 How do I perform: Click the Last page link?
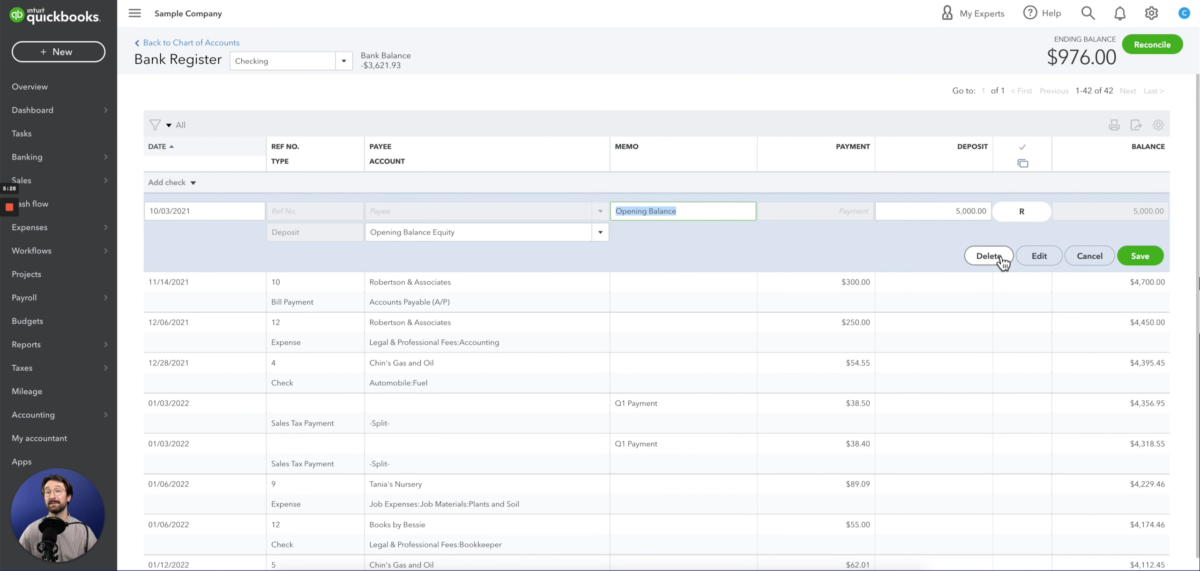pos(1153,91)
